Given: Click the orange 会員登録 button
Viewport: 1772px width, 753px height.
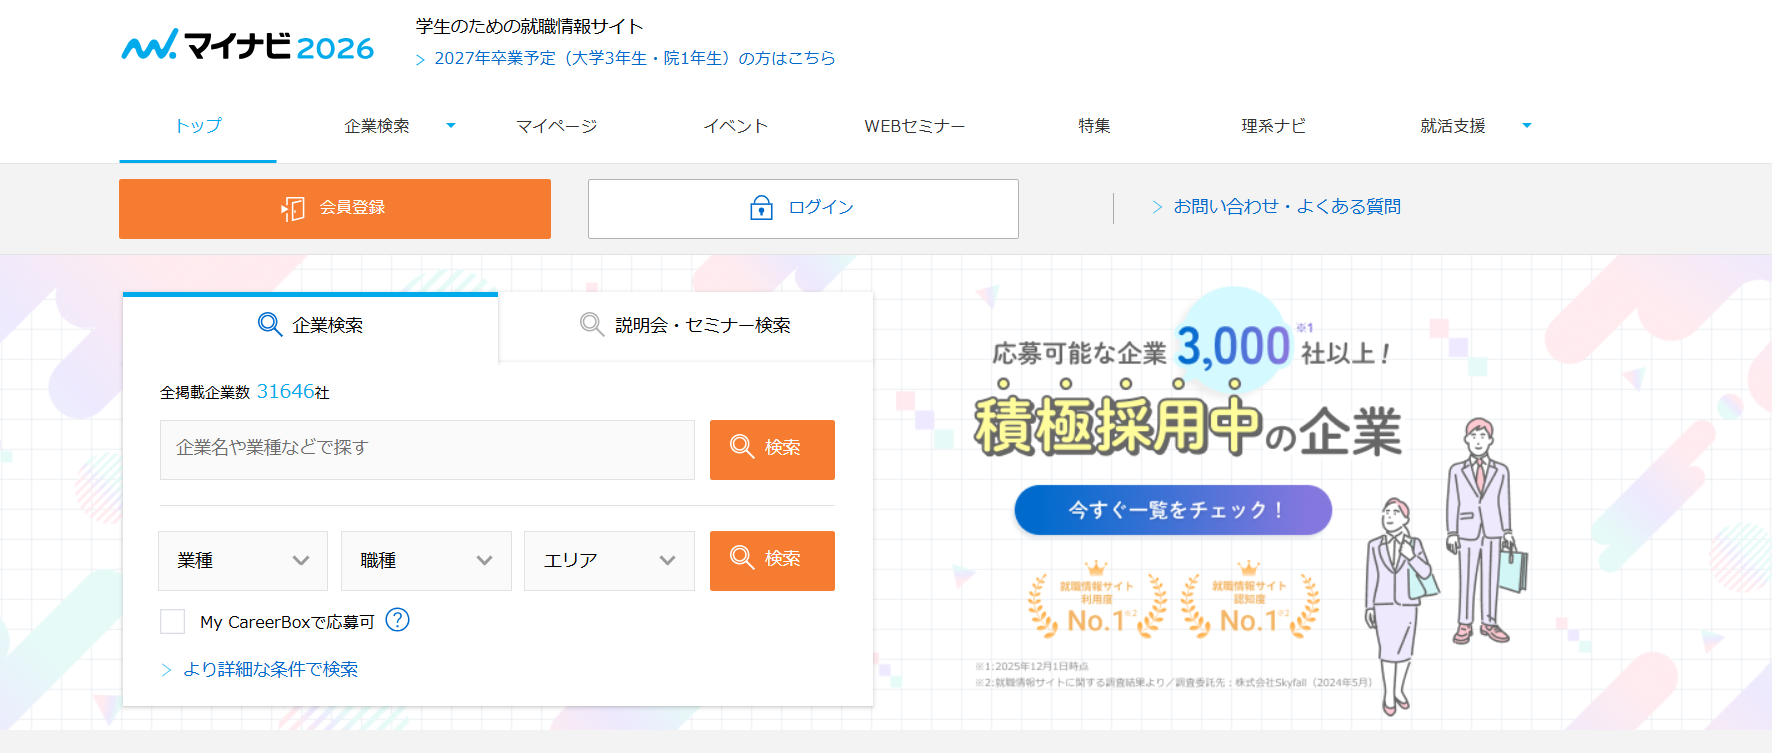Looking at the screenshot, I should tap(335, 209).
